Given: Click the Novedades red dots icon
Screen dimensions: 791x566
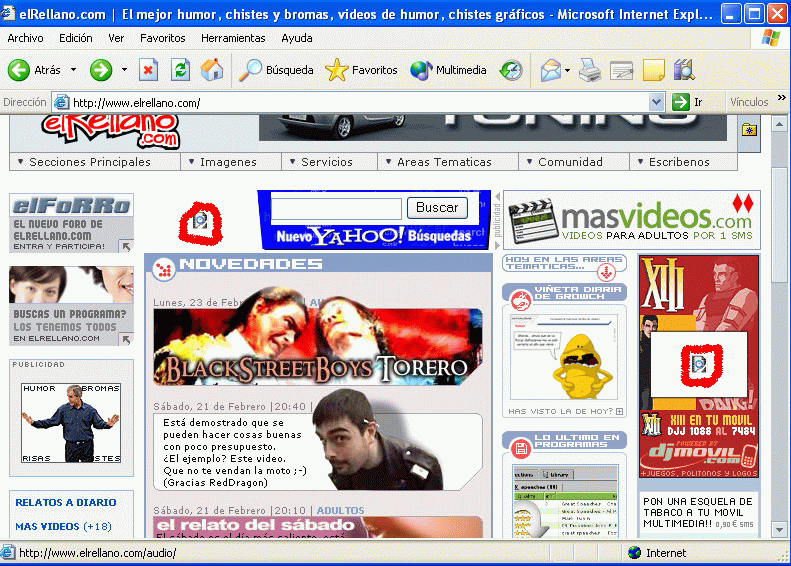Looking at the screenshot, I should click(x=163, y=269).
